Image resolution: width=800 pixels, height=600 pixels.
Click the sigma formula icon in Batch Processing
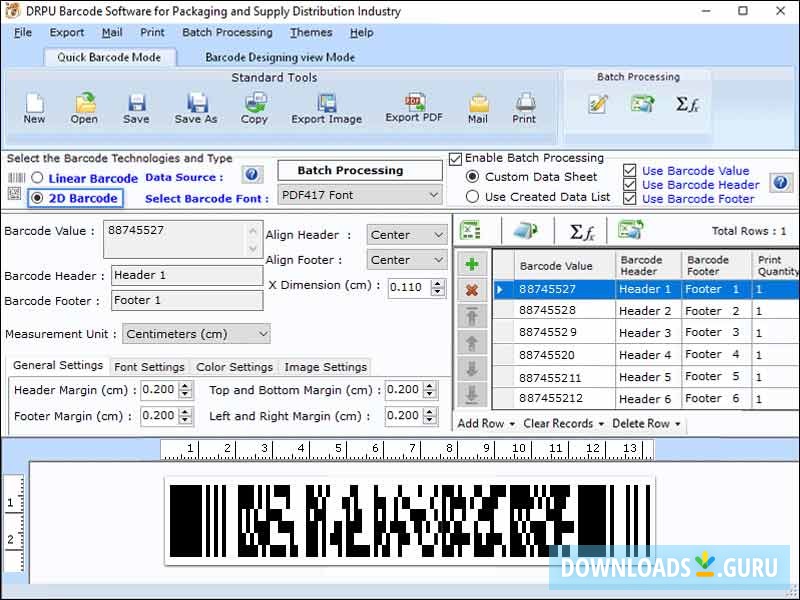click(687, 104)
